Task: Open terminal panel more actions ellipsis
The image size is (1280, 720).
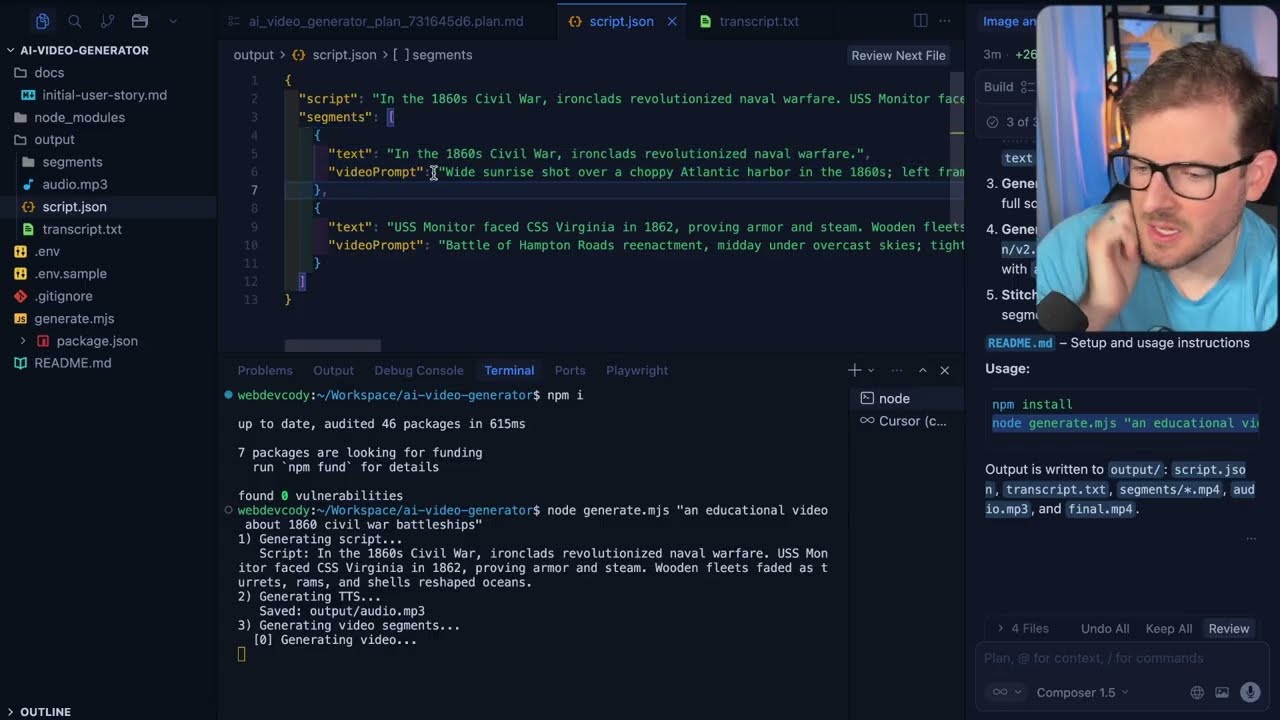Action: coord(896,370)
